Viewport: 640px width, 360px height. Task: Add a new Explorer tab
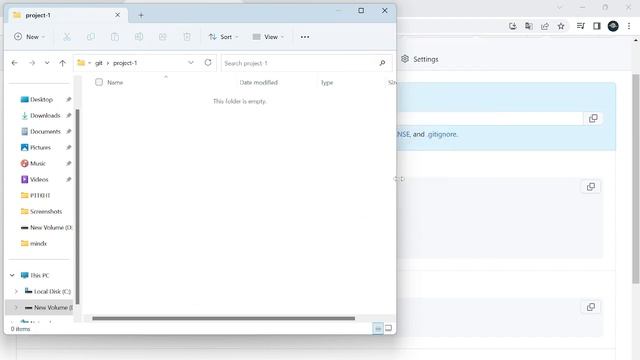pos(141,16)
